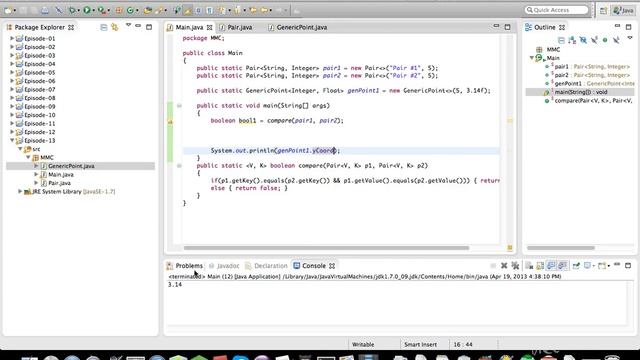Collapse the Main class in Outline
The width and height of the screenshot is (640, 360).
point(532,58)
